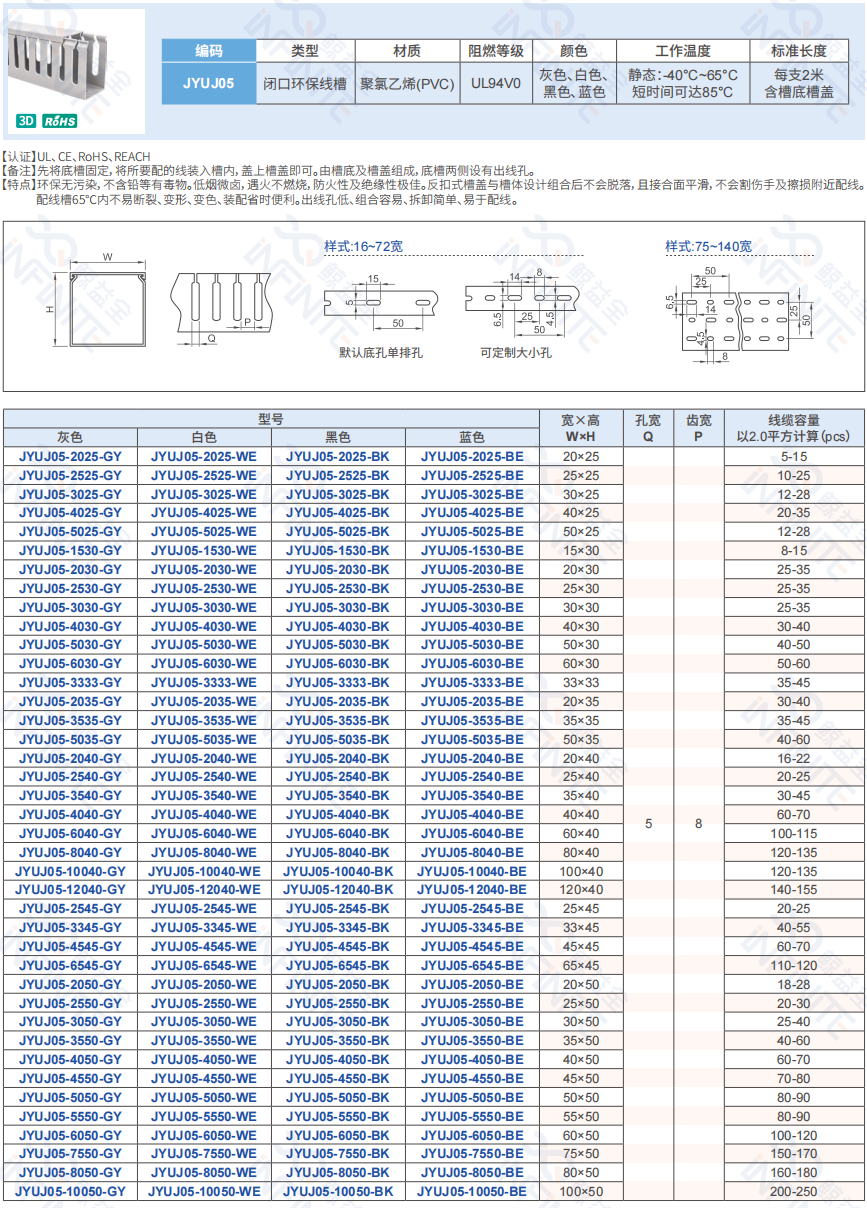
Task: Click the 蓝色 column header
Action: coord(472,437)
